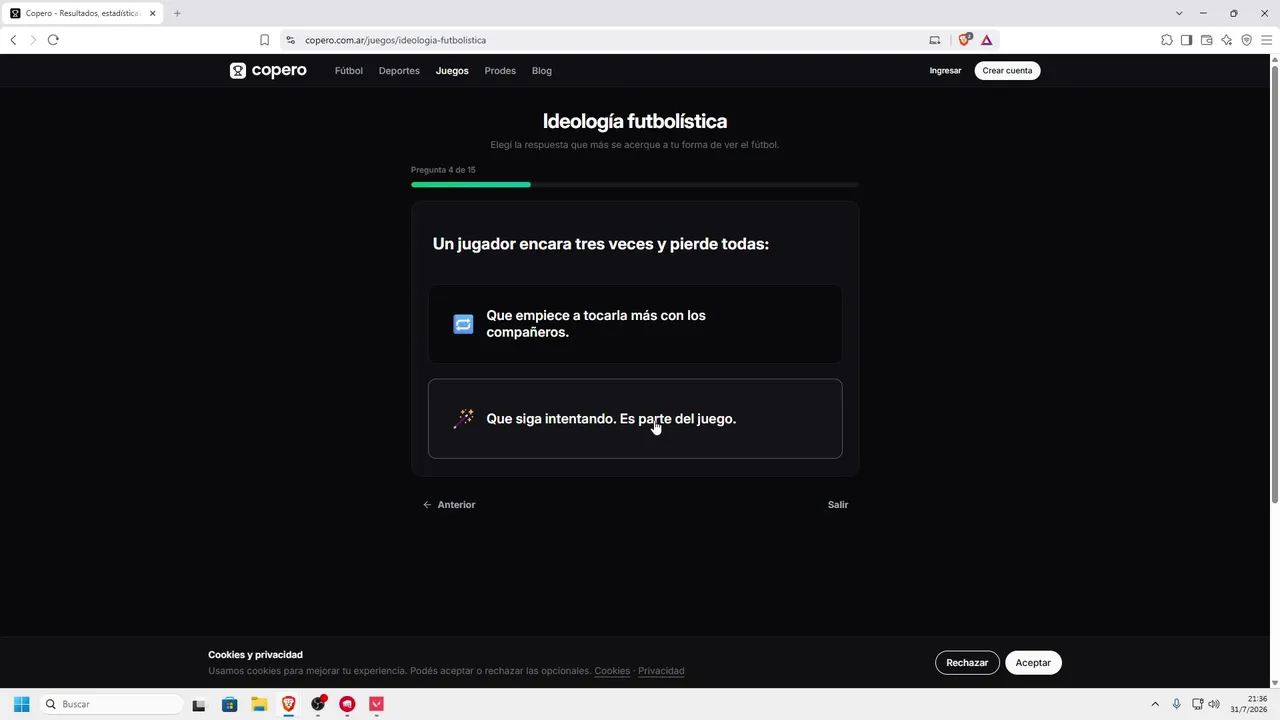The height and width of the screenshot is (720, 1280).
Task: Reject optional cookies with Rechazar
Action: click(967, 663)
